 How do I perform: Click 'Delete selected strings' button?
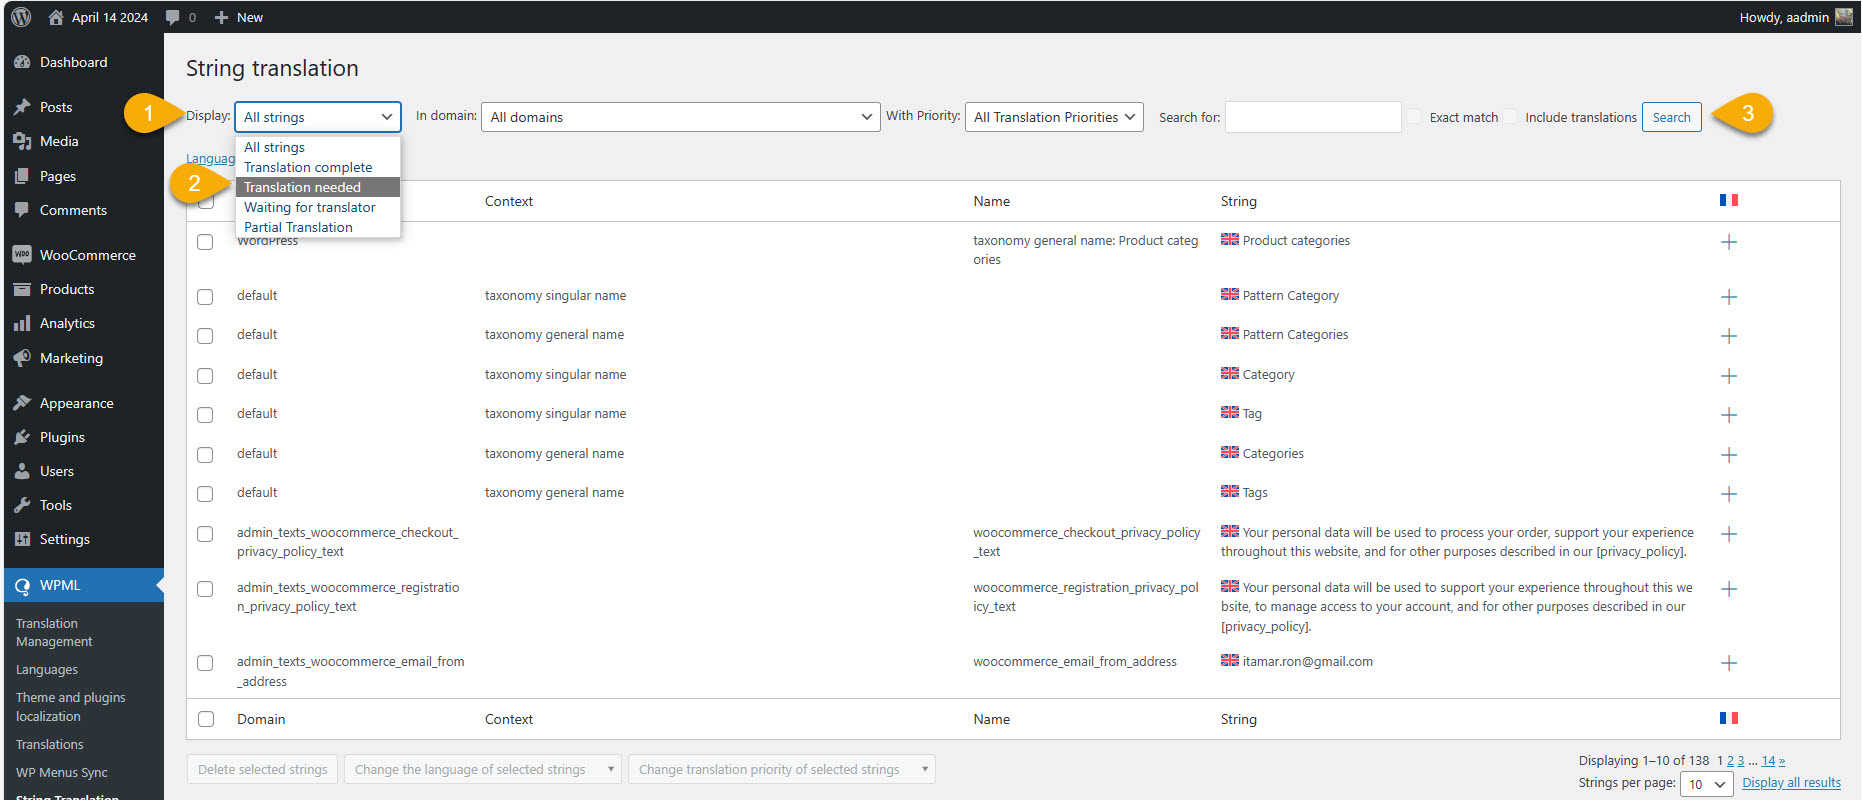click(x=262, y=769)
